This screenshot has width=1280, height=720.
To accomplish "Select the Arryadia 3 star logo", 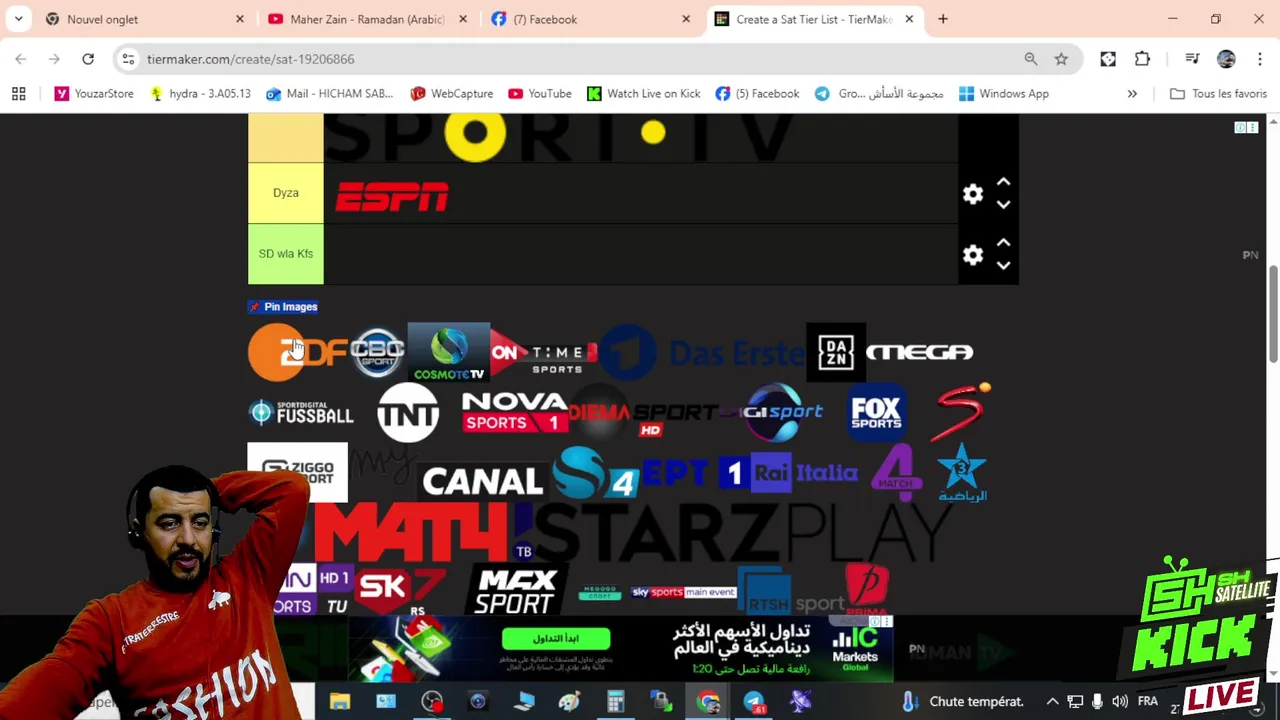I will point(962,472).
